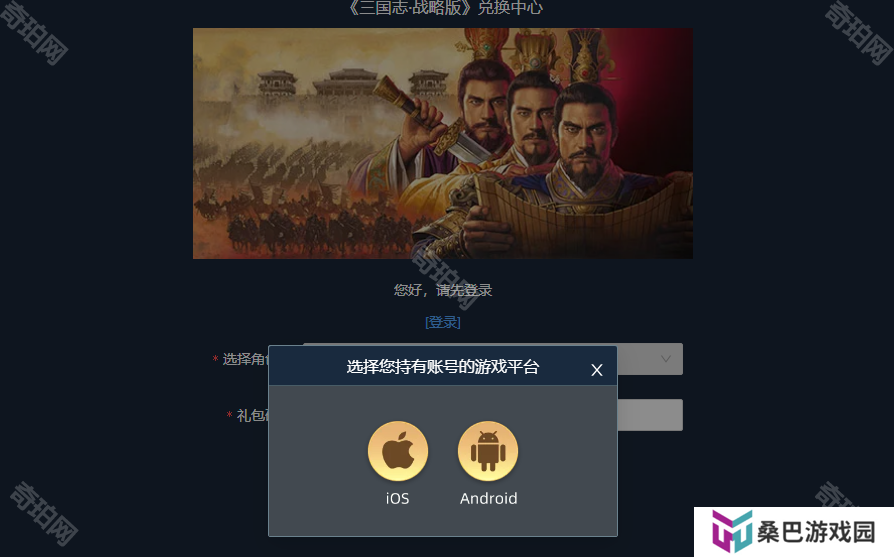The width and height of the screenshot is (894, 557).
Task: Close the platform selection dialog
Action: [597, 370]
